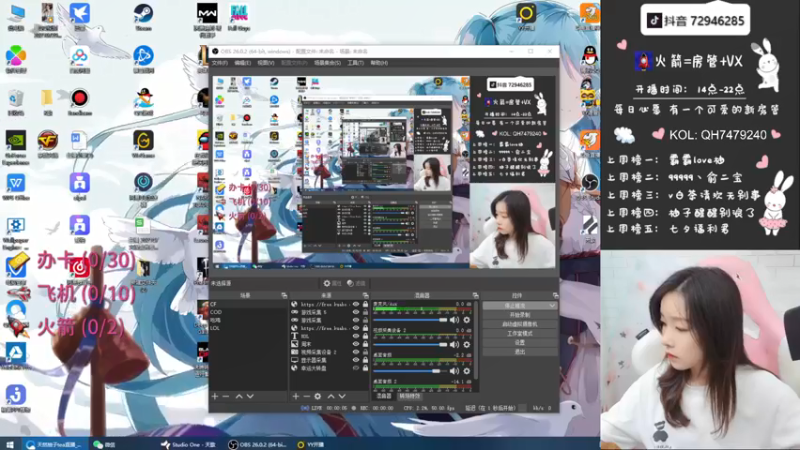Open Recycle Bin desktop icon

pyautogui.click(x=16, y=102)
